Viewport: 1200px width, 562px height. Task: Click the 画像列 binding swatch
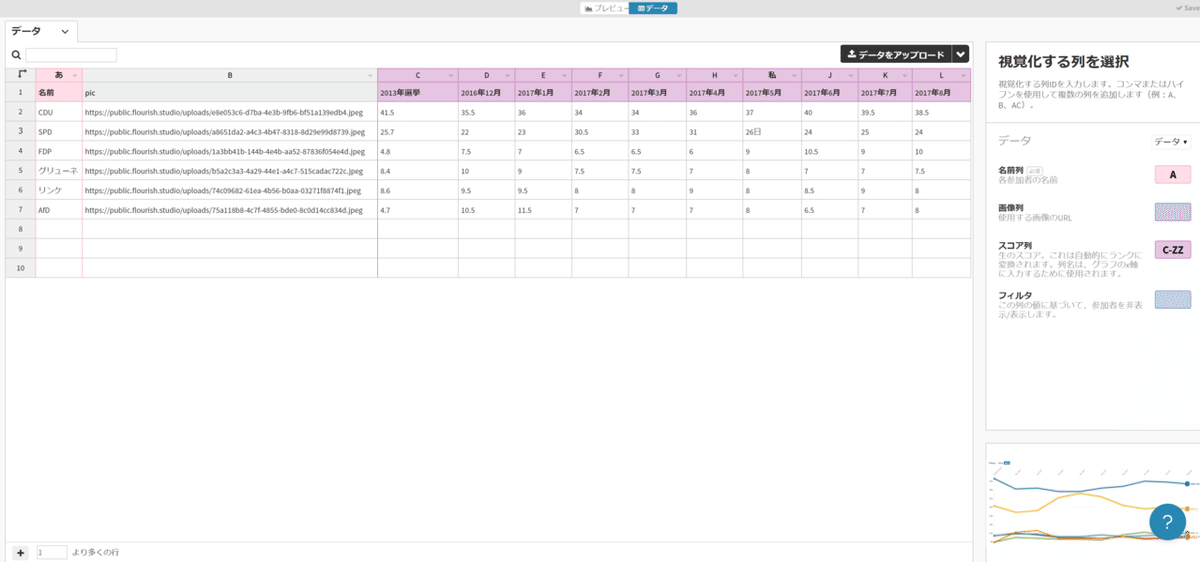1173,211
